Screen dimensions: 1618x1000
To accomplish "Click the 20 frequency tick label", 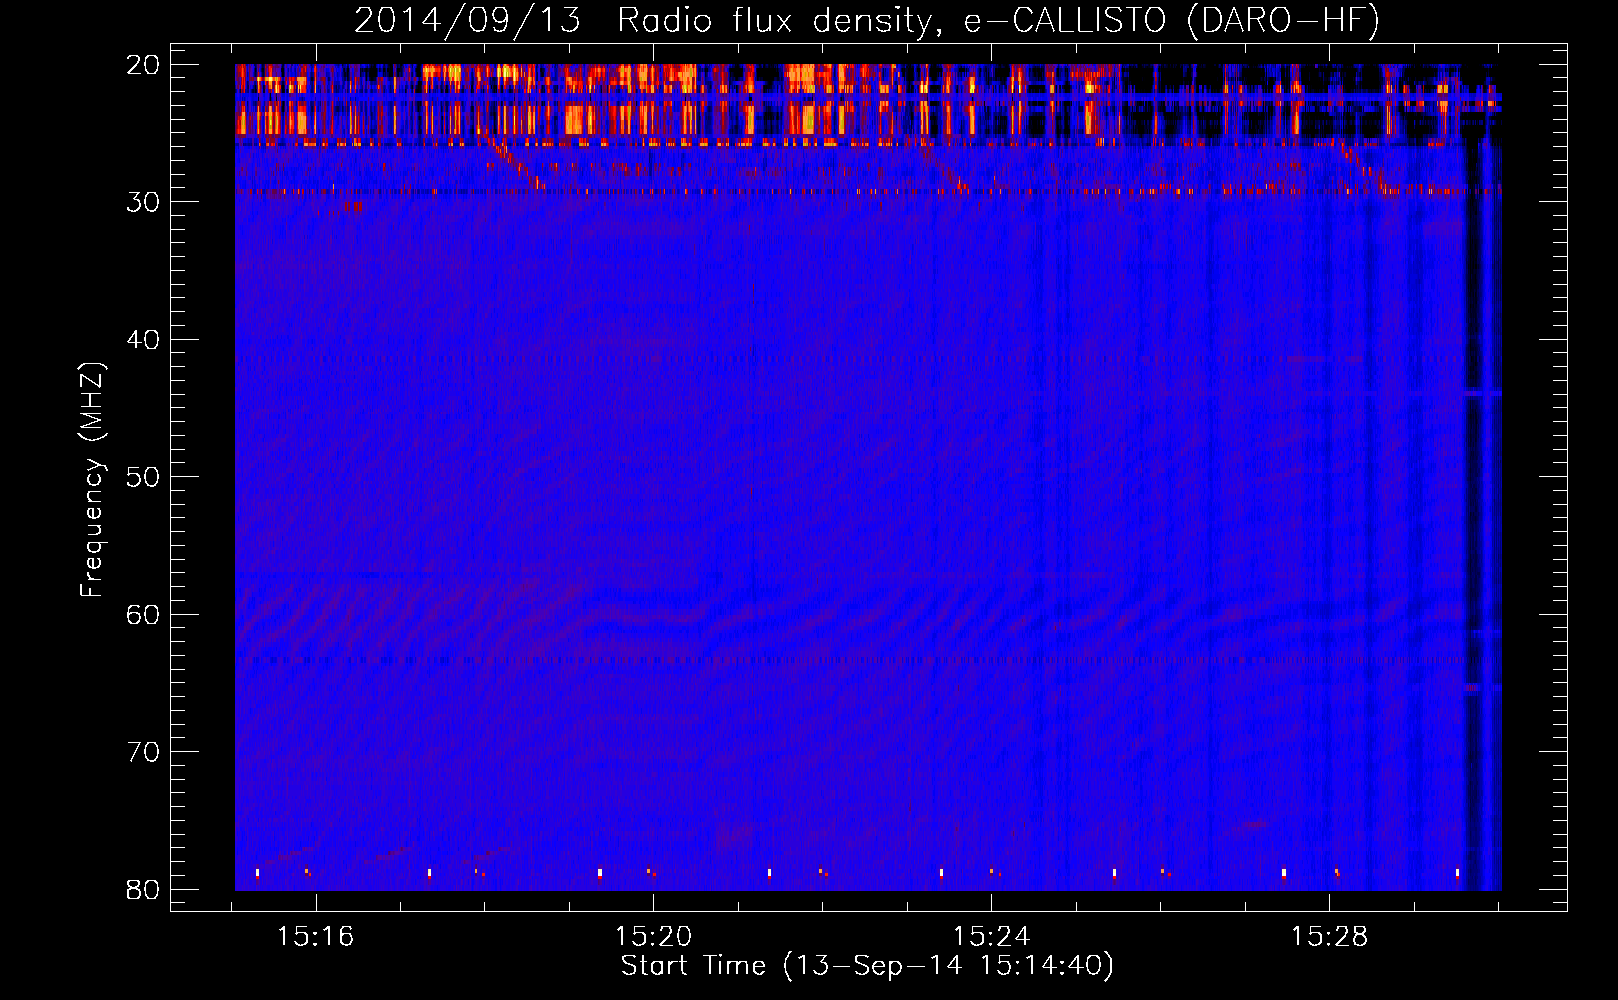I will pyautogui.click(x=144, y=65).
